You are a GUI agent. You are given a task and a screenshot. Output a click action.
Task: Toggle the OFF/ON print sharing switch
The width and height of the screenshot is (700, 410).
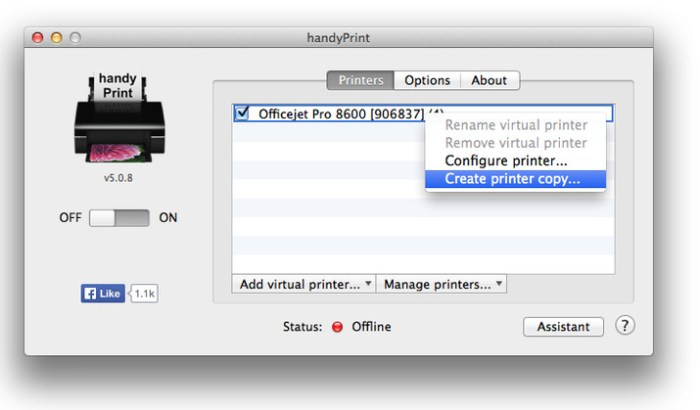click(x=119, y=218)
